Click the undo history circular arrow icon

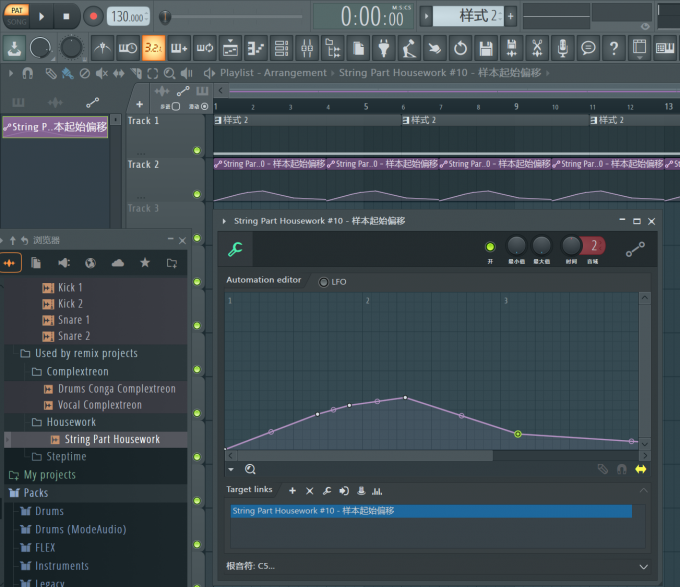click(x=460, y=48)
